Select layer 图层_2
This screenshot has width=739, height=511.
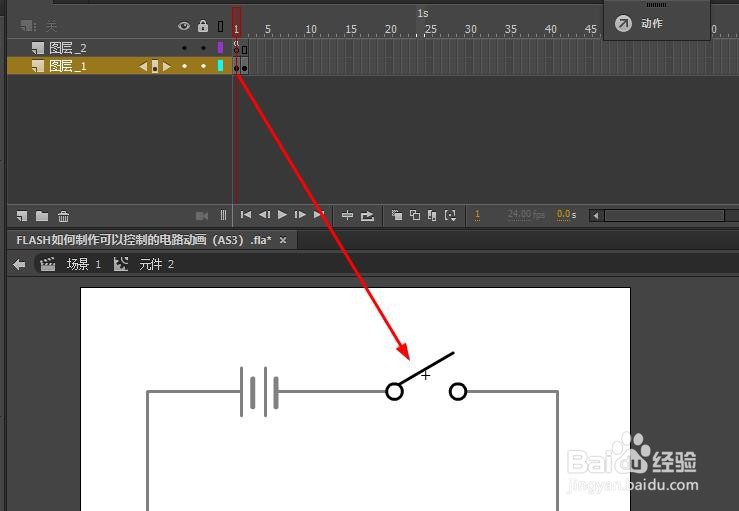click(68, 48)
